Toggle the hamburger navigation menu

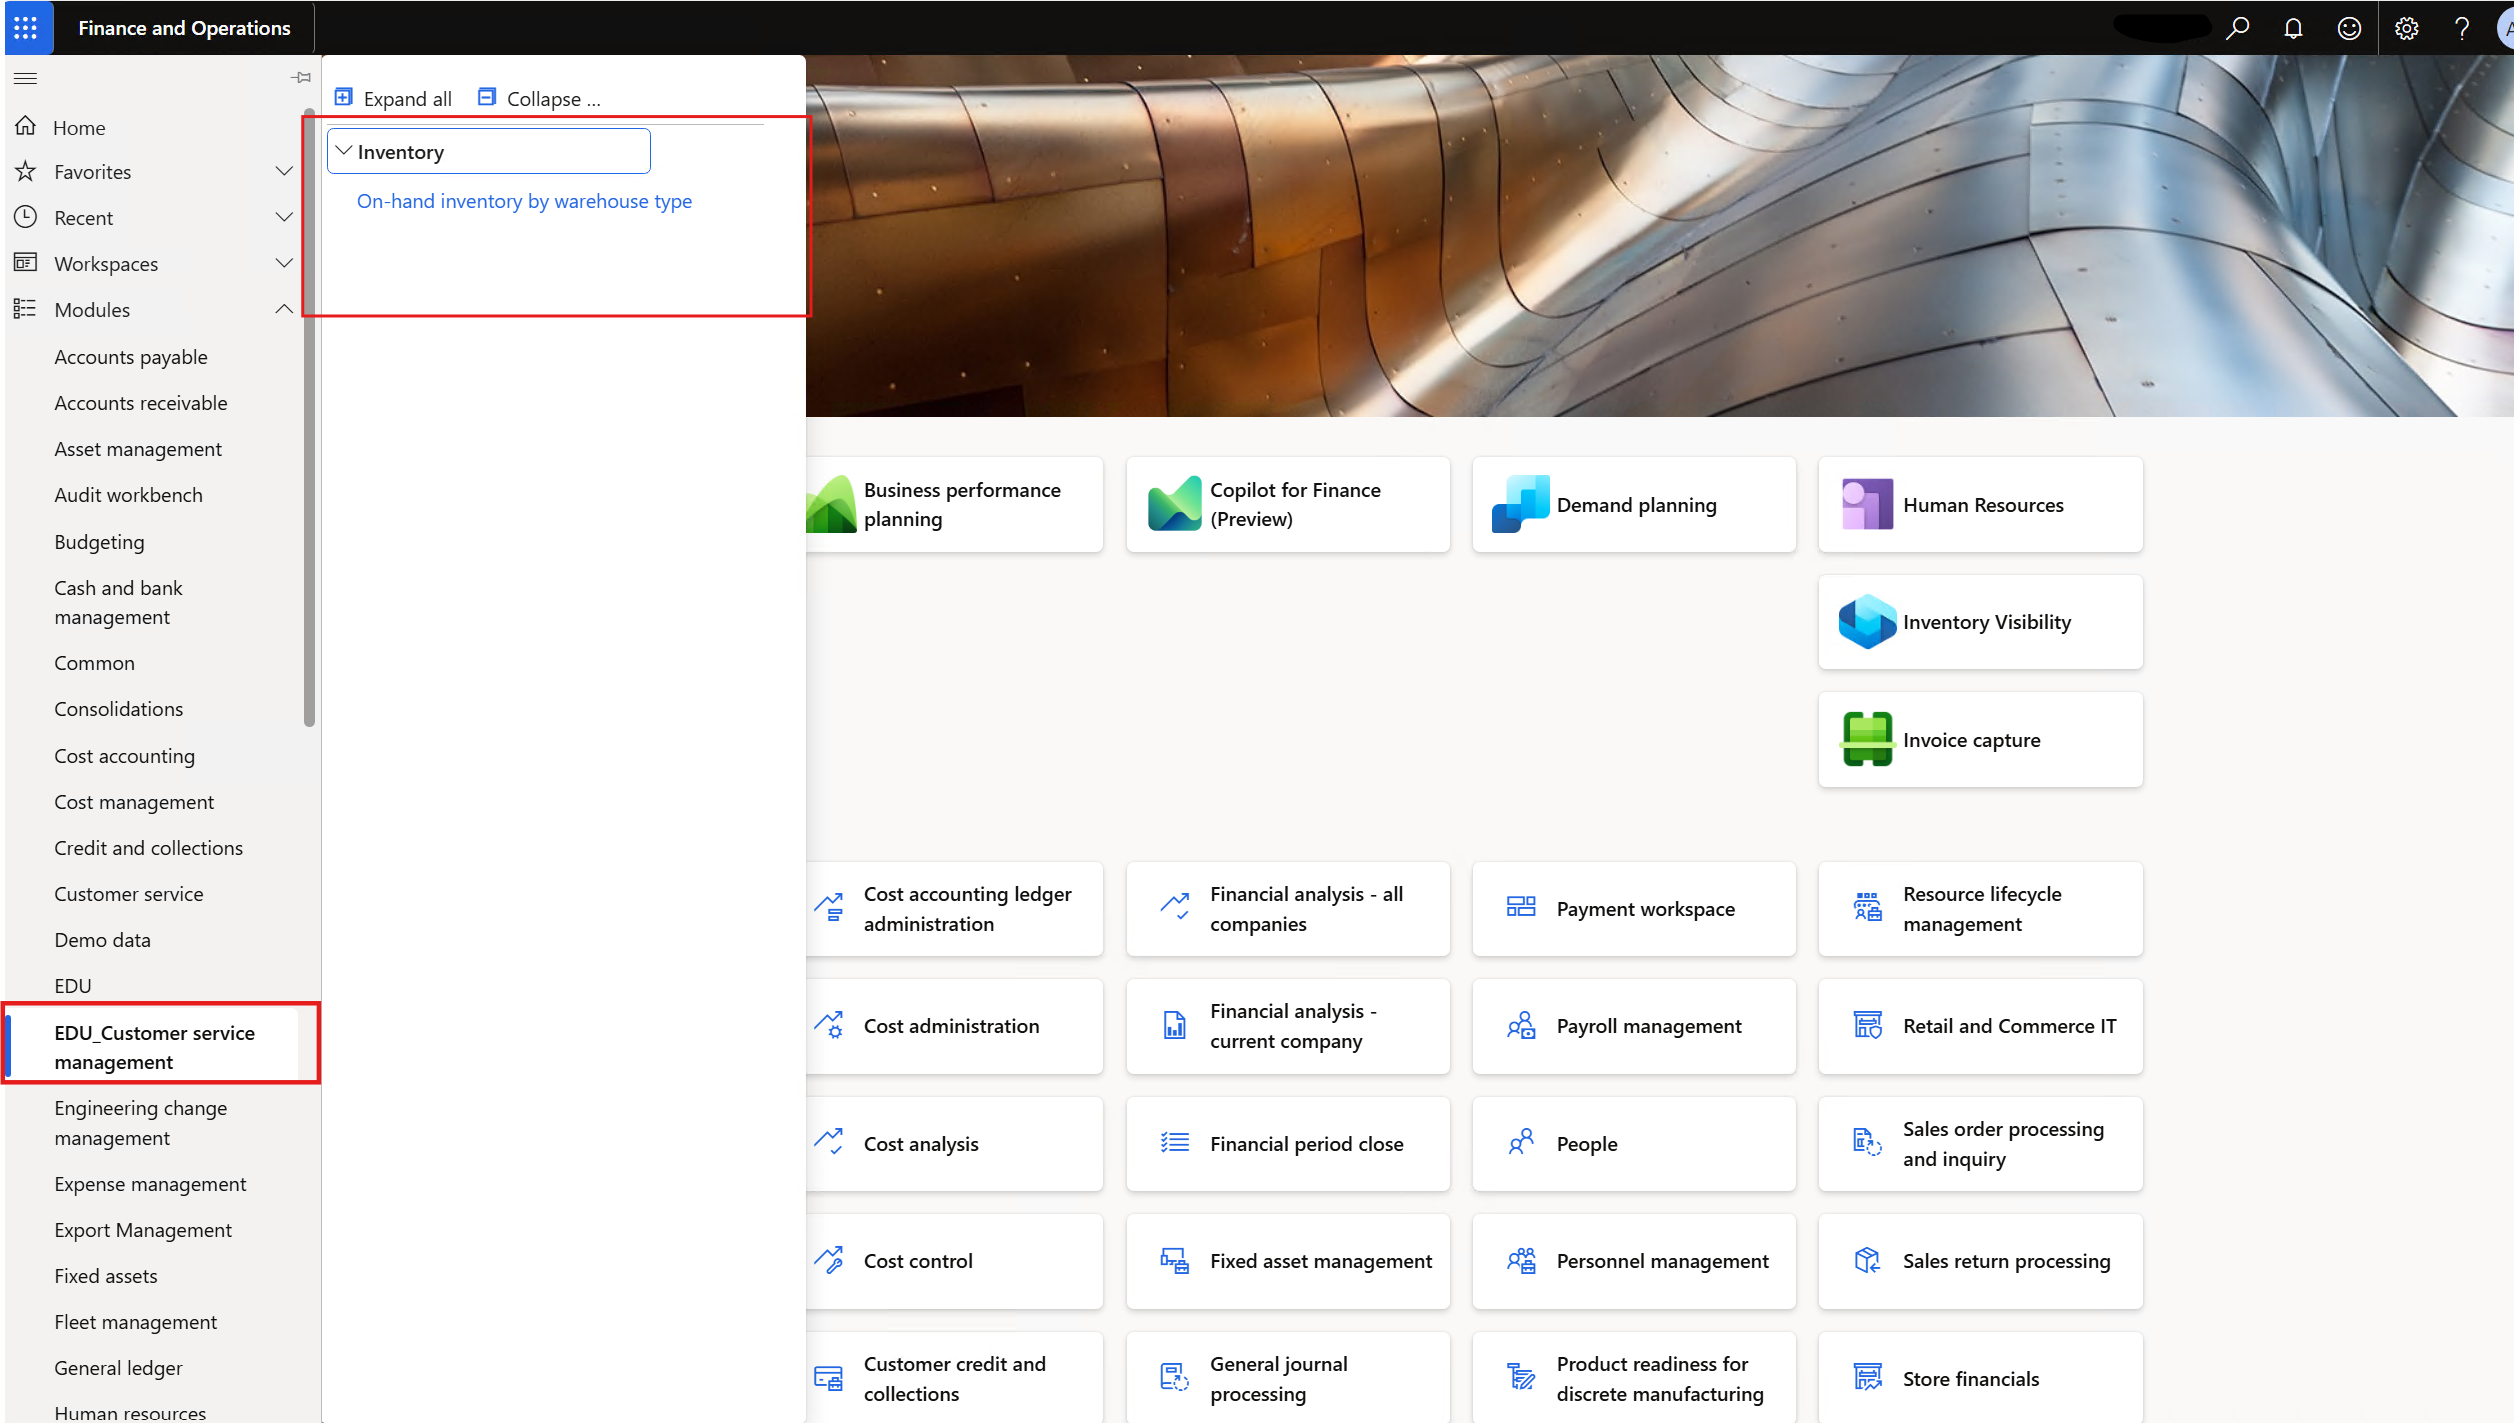coord(26,77)
